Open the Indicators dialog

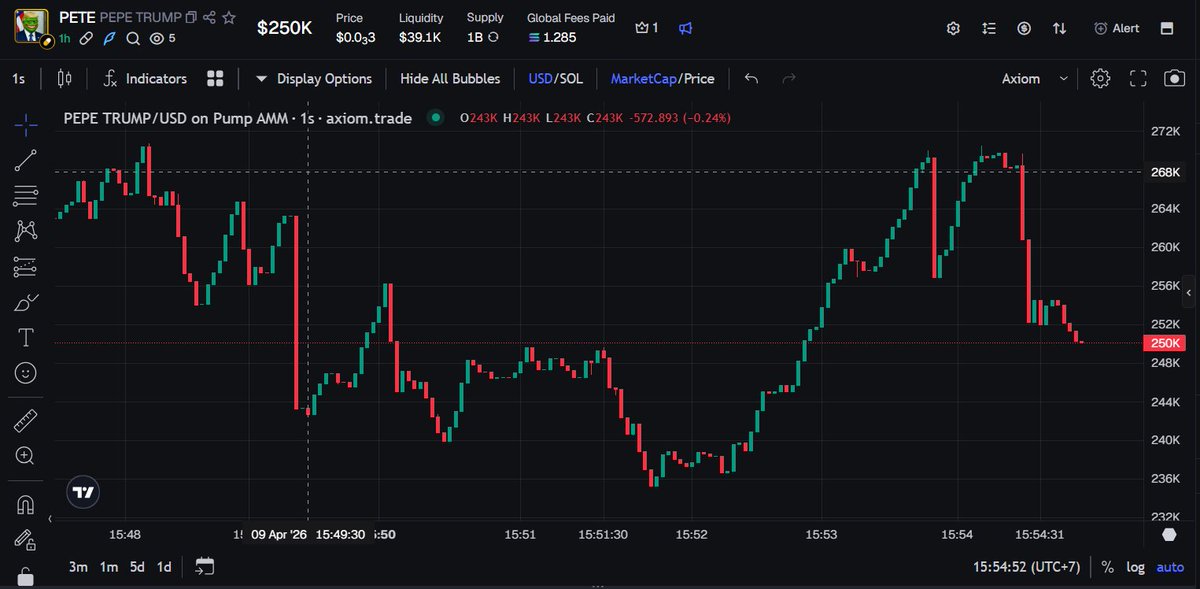click(x=145, y=78)
